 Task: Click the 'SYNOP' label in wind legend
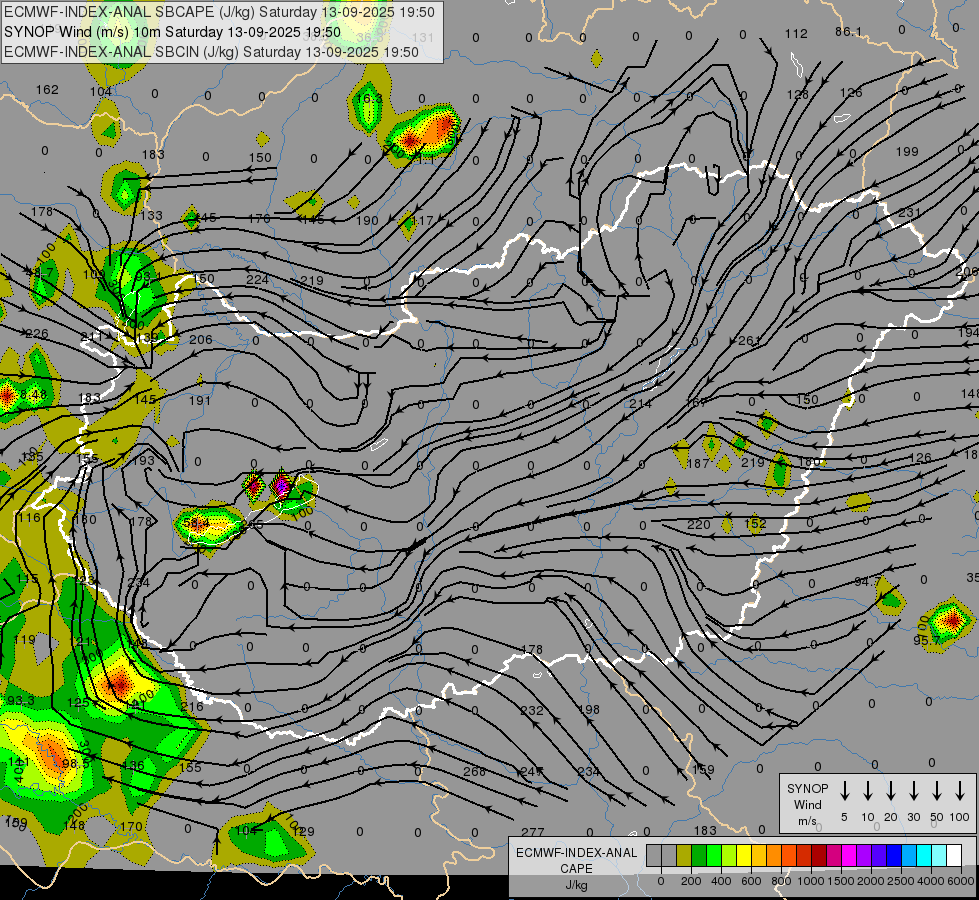coord(807,788)
